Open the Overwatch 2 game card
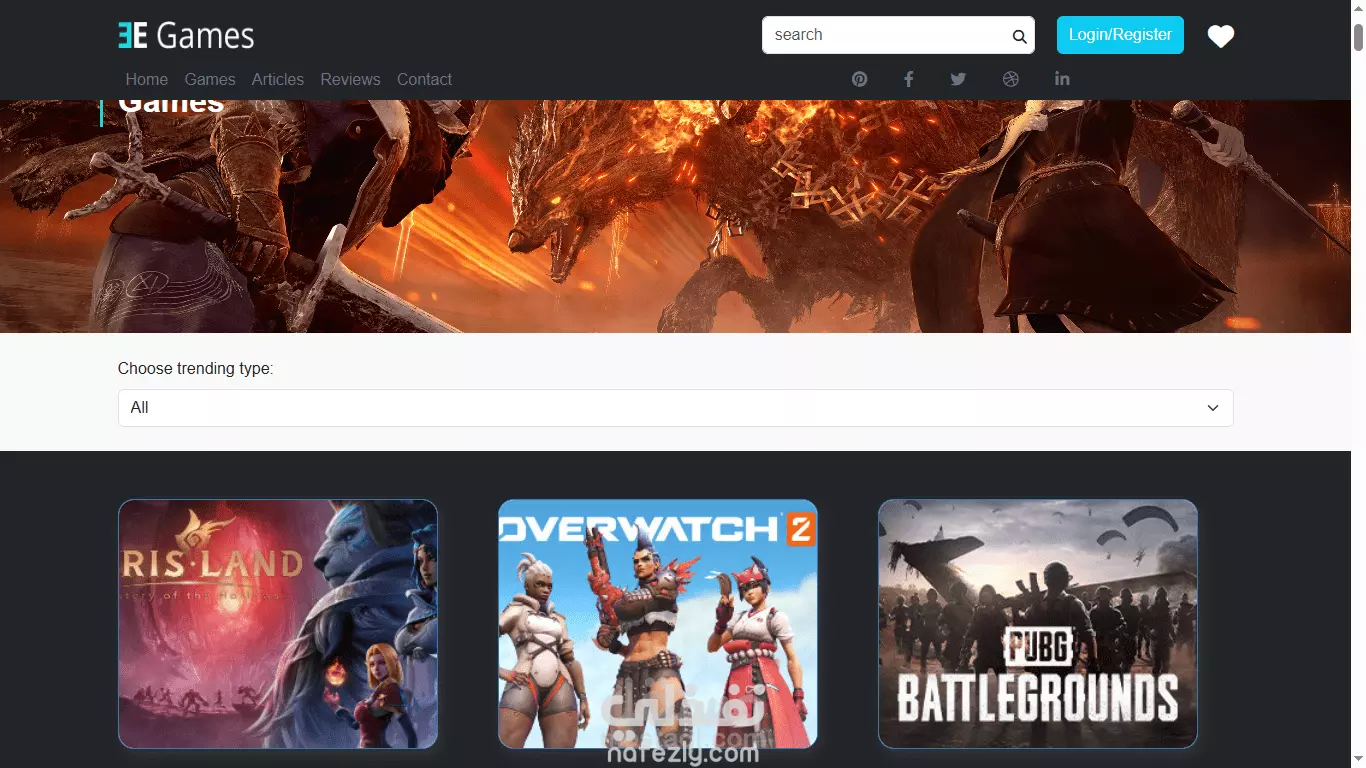This screenshot has width=1366, height=768. [x=658, y=624]
